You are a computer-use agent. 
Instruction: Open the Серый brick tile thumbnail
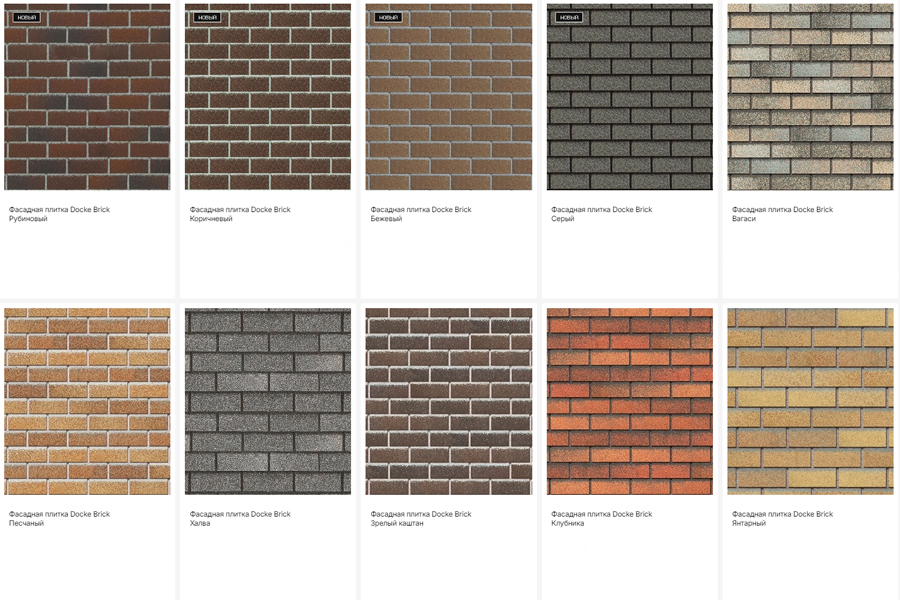pos(630,97)
